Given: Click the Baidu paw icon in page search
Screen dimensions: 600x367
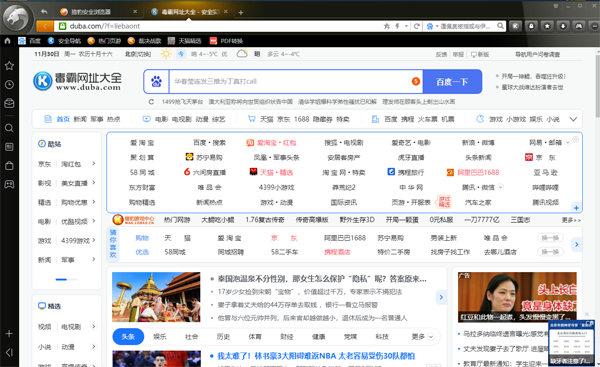Looking at the screenshot, I should coord(156,82).
